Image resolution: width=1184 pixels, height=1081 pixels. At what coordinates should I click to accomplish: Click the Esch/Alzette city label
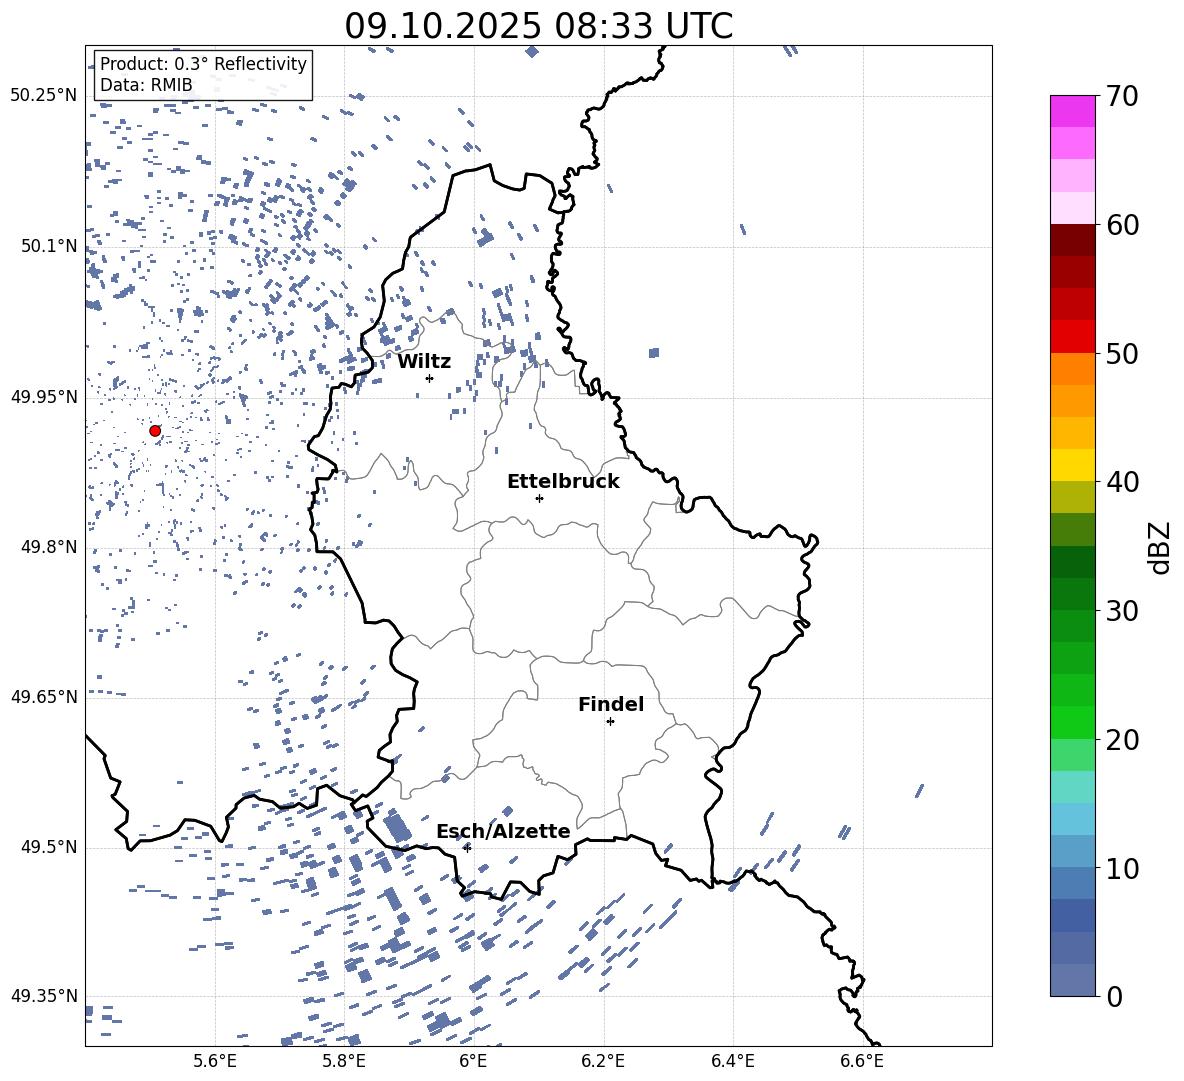503,831
